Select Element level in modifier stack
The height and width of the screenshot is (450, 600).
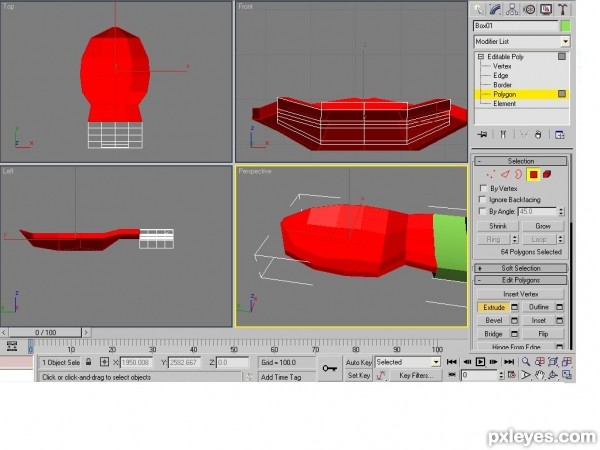[504, 103]
